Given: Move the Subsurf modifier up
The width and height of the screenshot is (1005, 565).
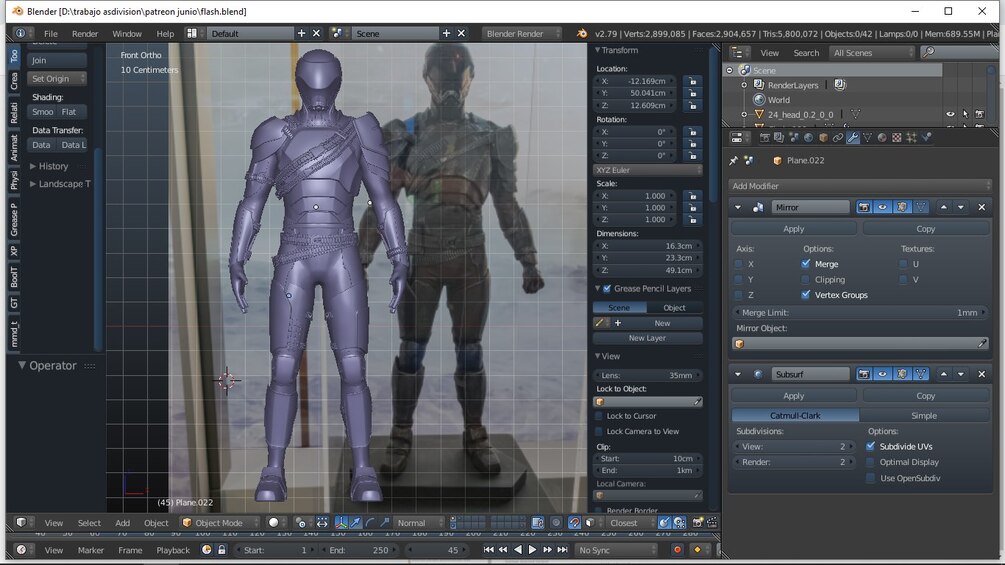Looking at the screenshot, I should point(944,374).
